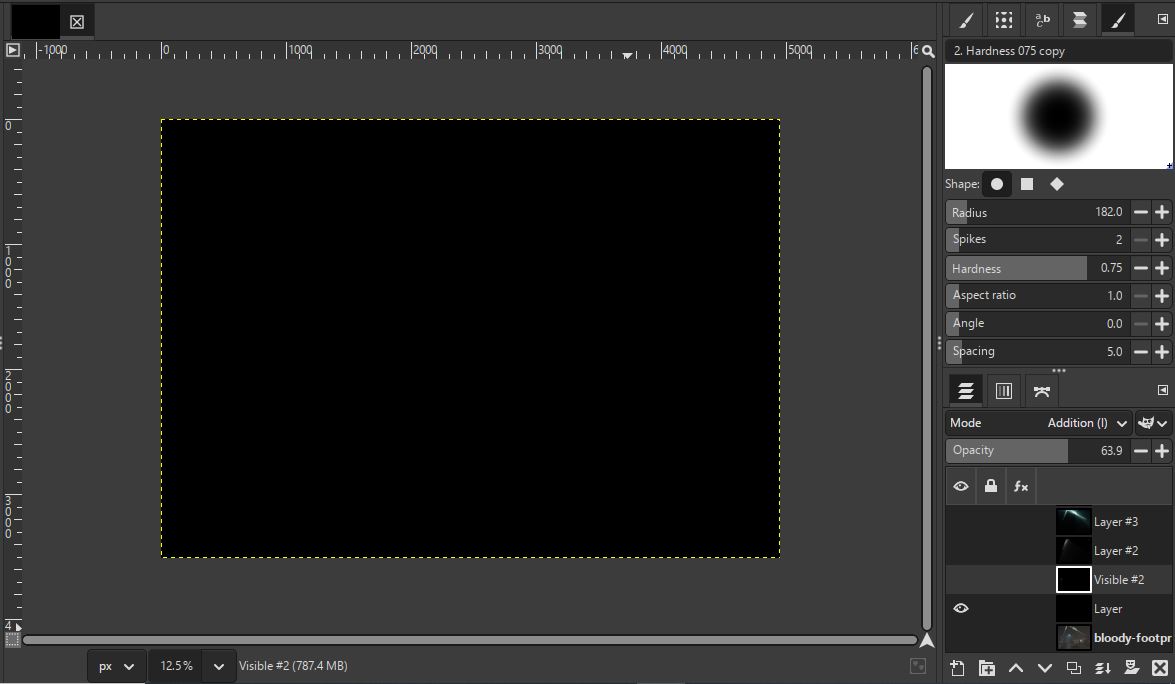Create a new layer group
This screenshot has height=684, width=1175.
pos(986,668)
